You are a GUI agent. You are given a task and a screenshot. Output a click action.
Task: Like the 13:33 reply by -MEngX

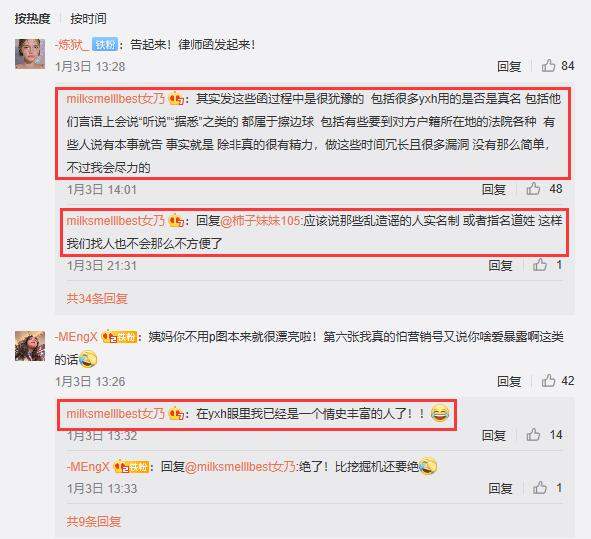point(540,488)
